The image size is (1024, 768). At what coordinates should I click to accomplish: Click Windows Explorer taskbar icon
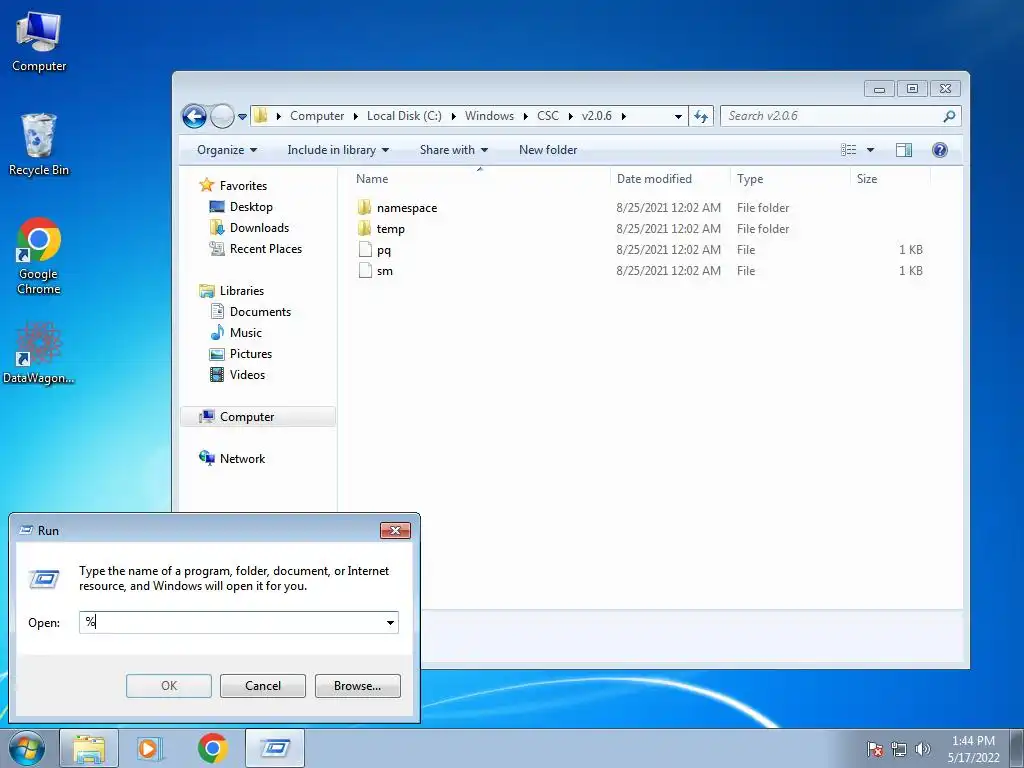click(x=89, y=748)
